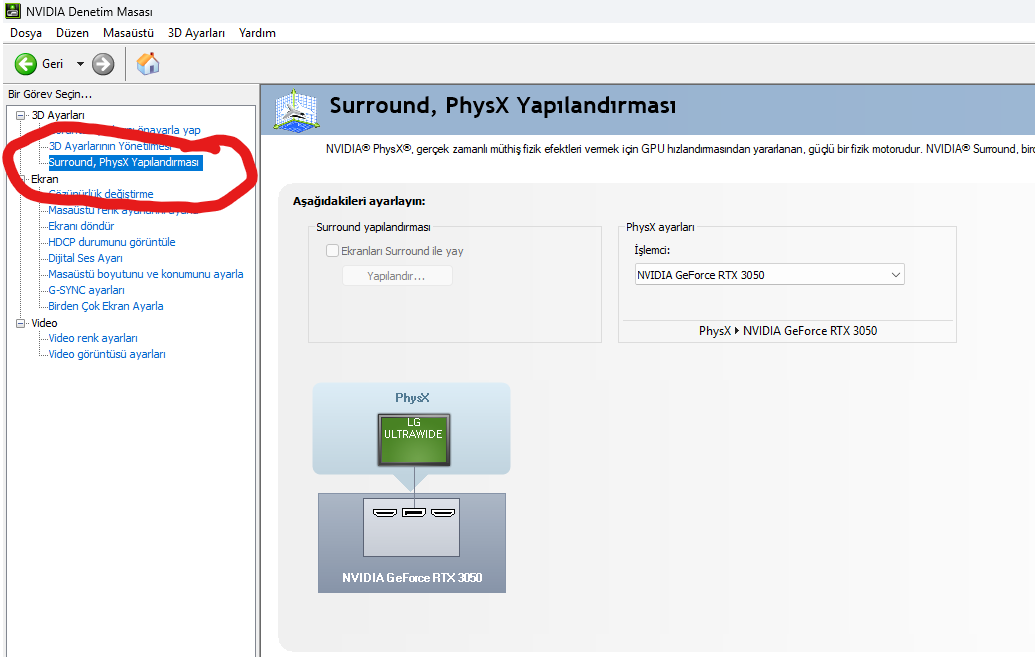Screen dimensions: 1035x657
Task: Open Dijital Ses Ayarı link
Action: (85, 258)
